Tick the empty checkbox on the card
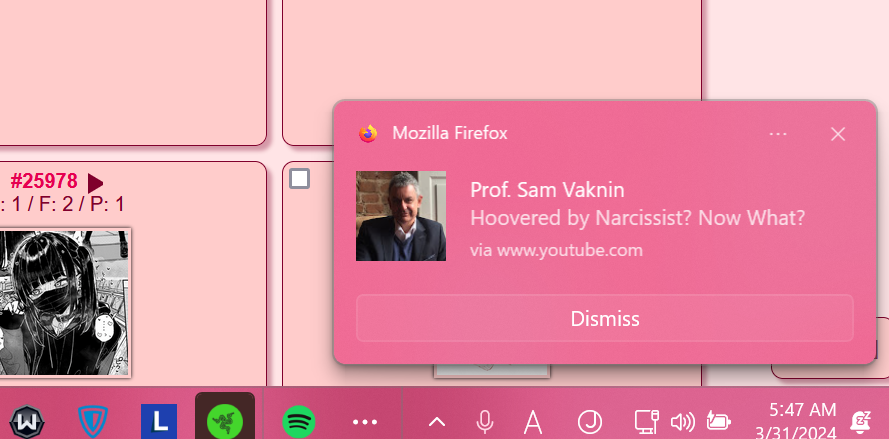The image size is (889, 439). point(299,179)
